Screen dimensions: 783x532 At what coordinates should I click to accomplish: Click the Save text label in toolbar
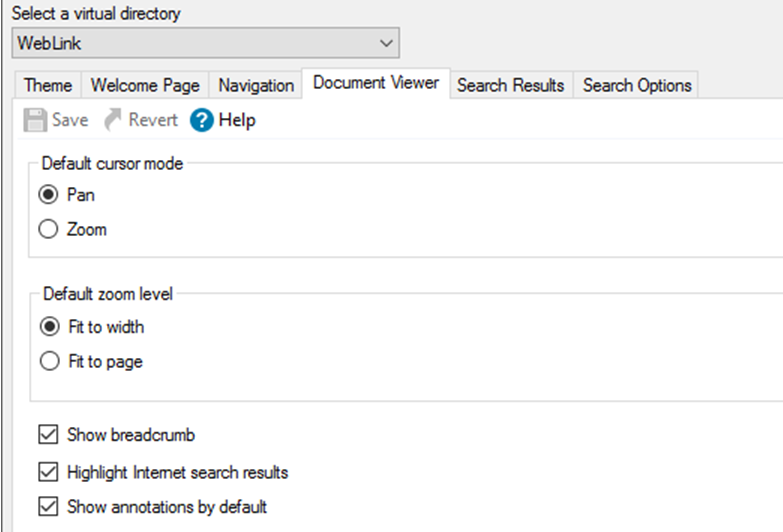[x=70, y=120]
